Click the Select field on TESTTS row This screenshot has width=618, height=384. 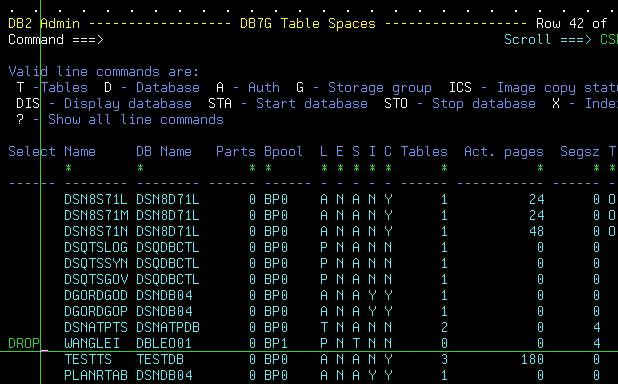coord(32,360)
